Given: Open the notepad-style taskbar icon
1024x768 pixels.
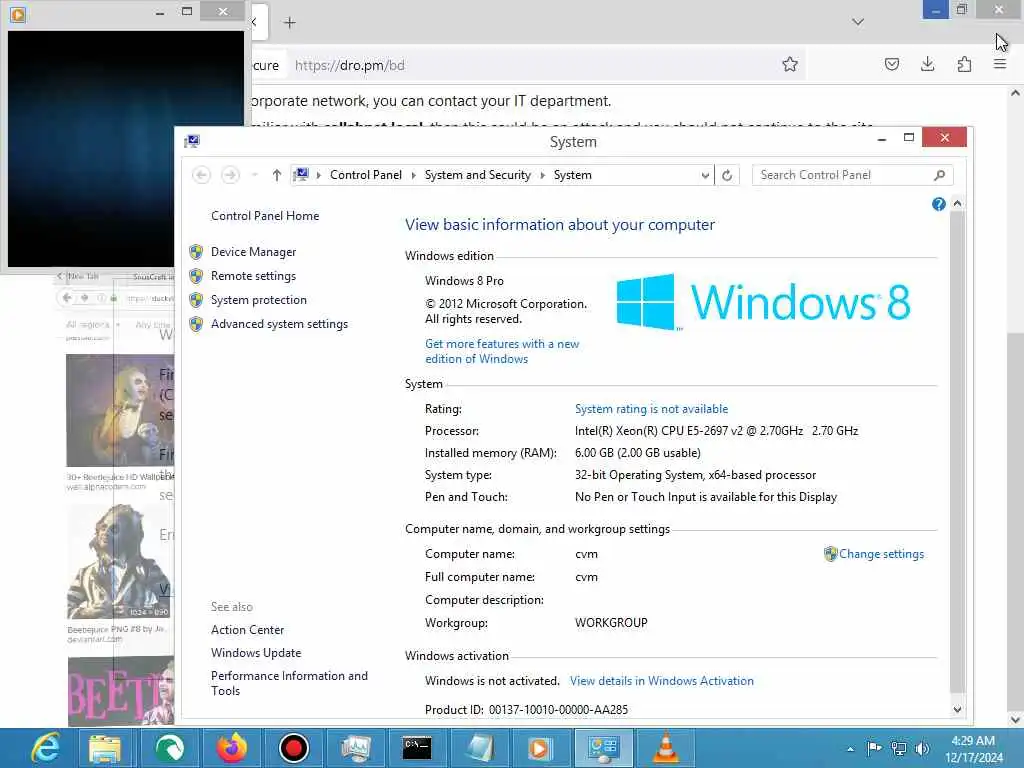Looking at the screenshot, I should tap(479, 748).
